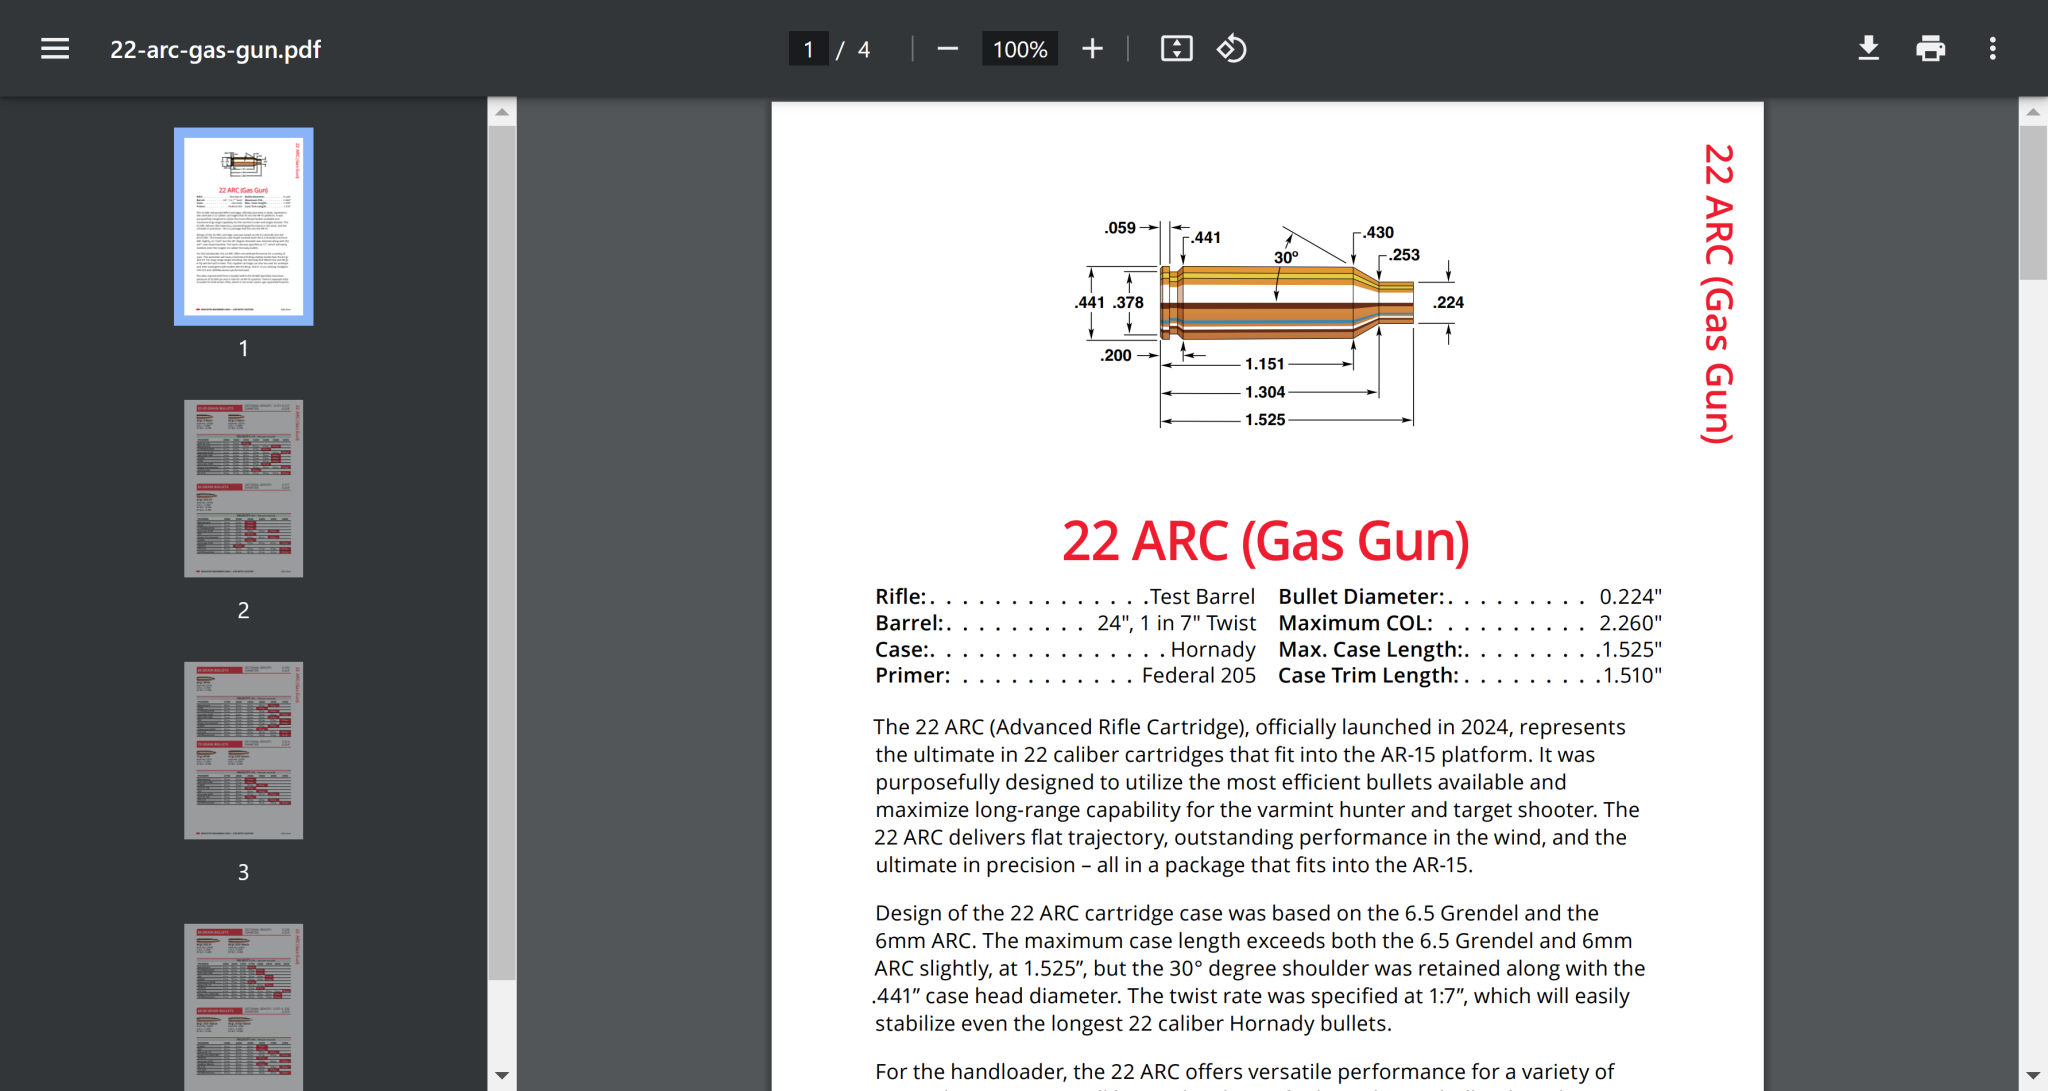Click the 100% zoom level field
This screenshot has height=1091, width=2048.
1019,49
